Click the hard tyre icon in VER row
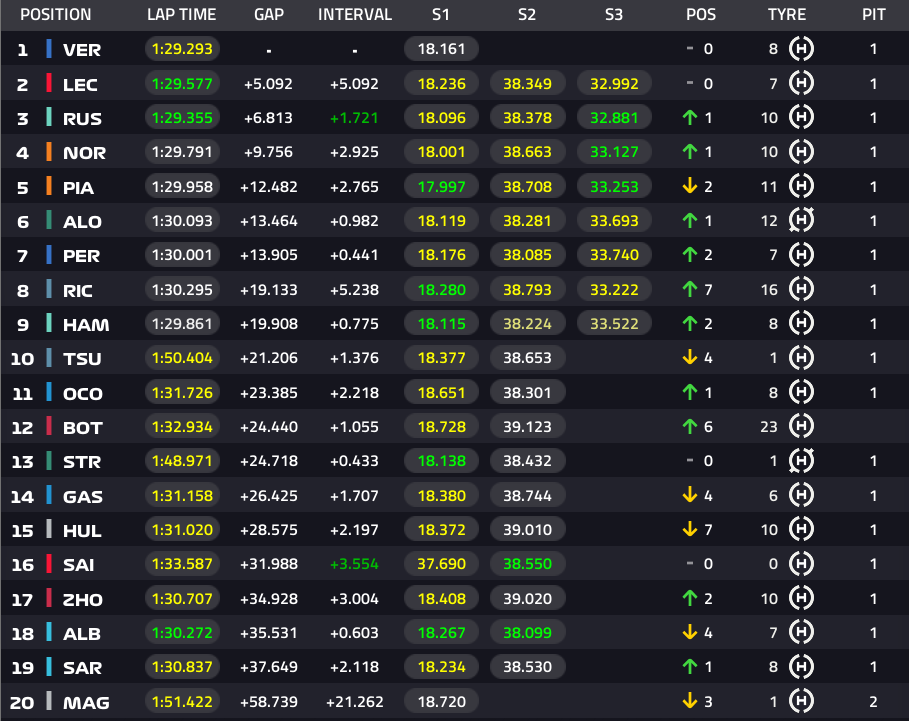Viewport: 909px width, 721px height. click(801, 49)
